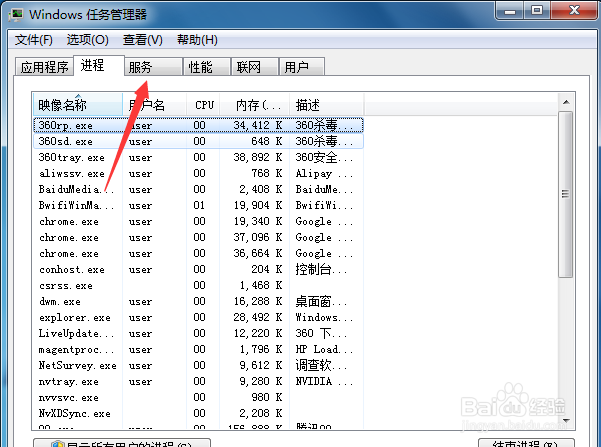The height and width of the screenshot is (447, 601).
Task: Click the 34,412 K memory value
Action: [258, 125]
